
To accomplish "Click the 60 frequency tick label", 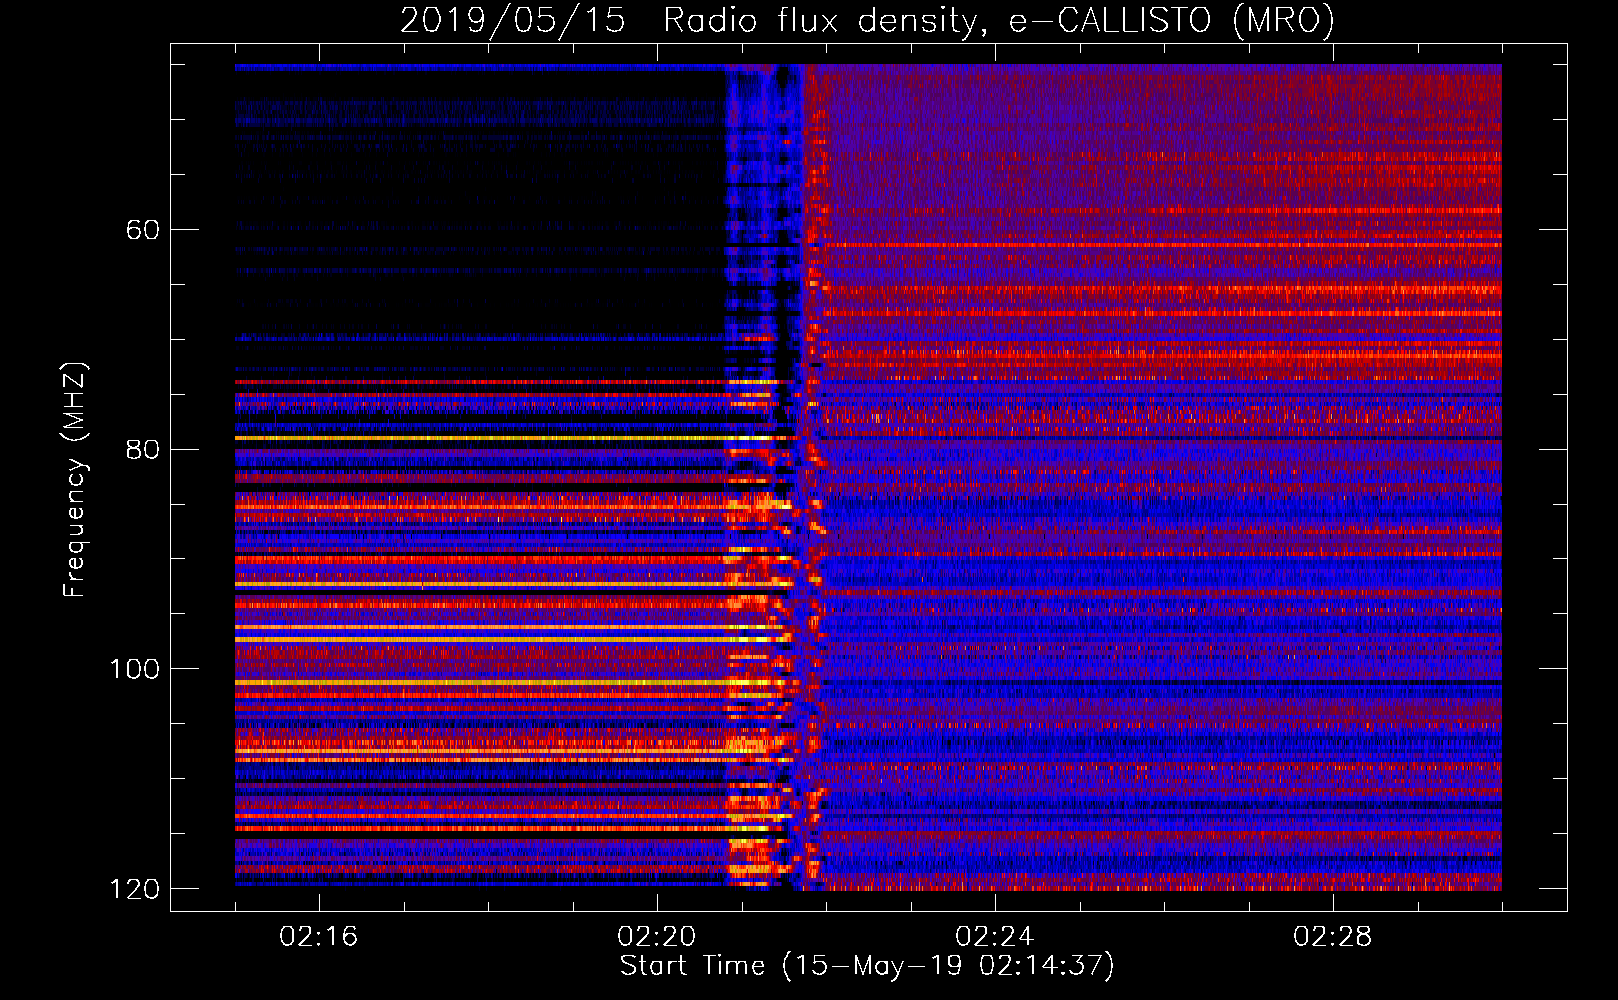I will (143, 230).
